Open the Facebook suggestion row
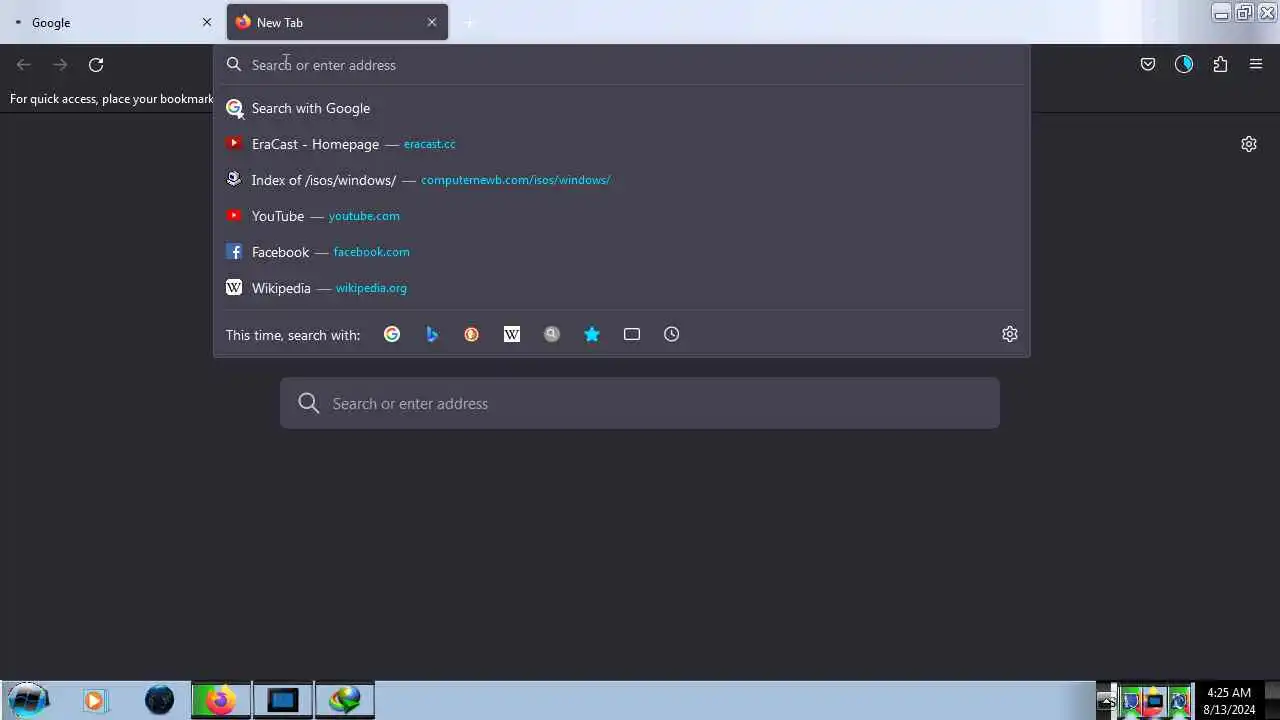 [x=622, y=252]
